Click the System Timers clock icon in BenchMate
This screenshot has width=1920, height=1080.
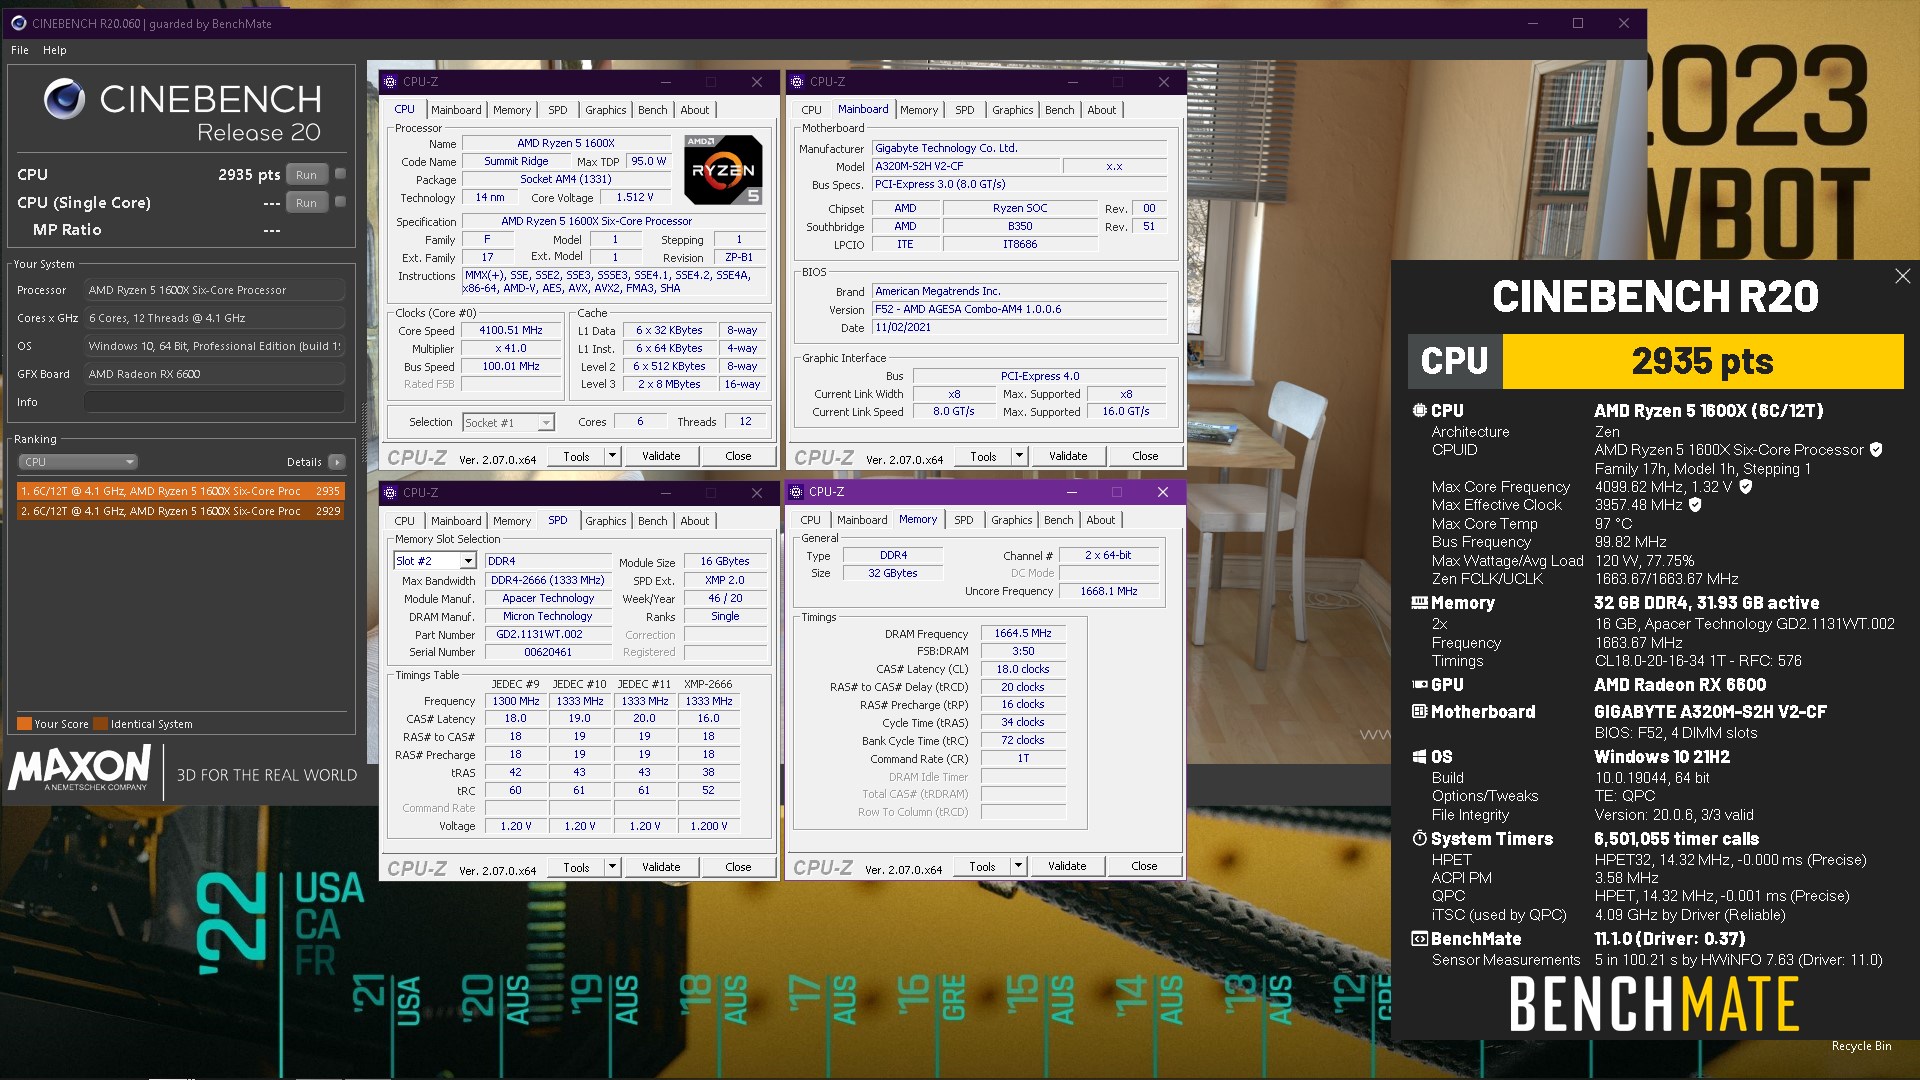pos(1419,838)
